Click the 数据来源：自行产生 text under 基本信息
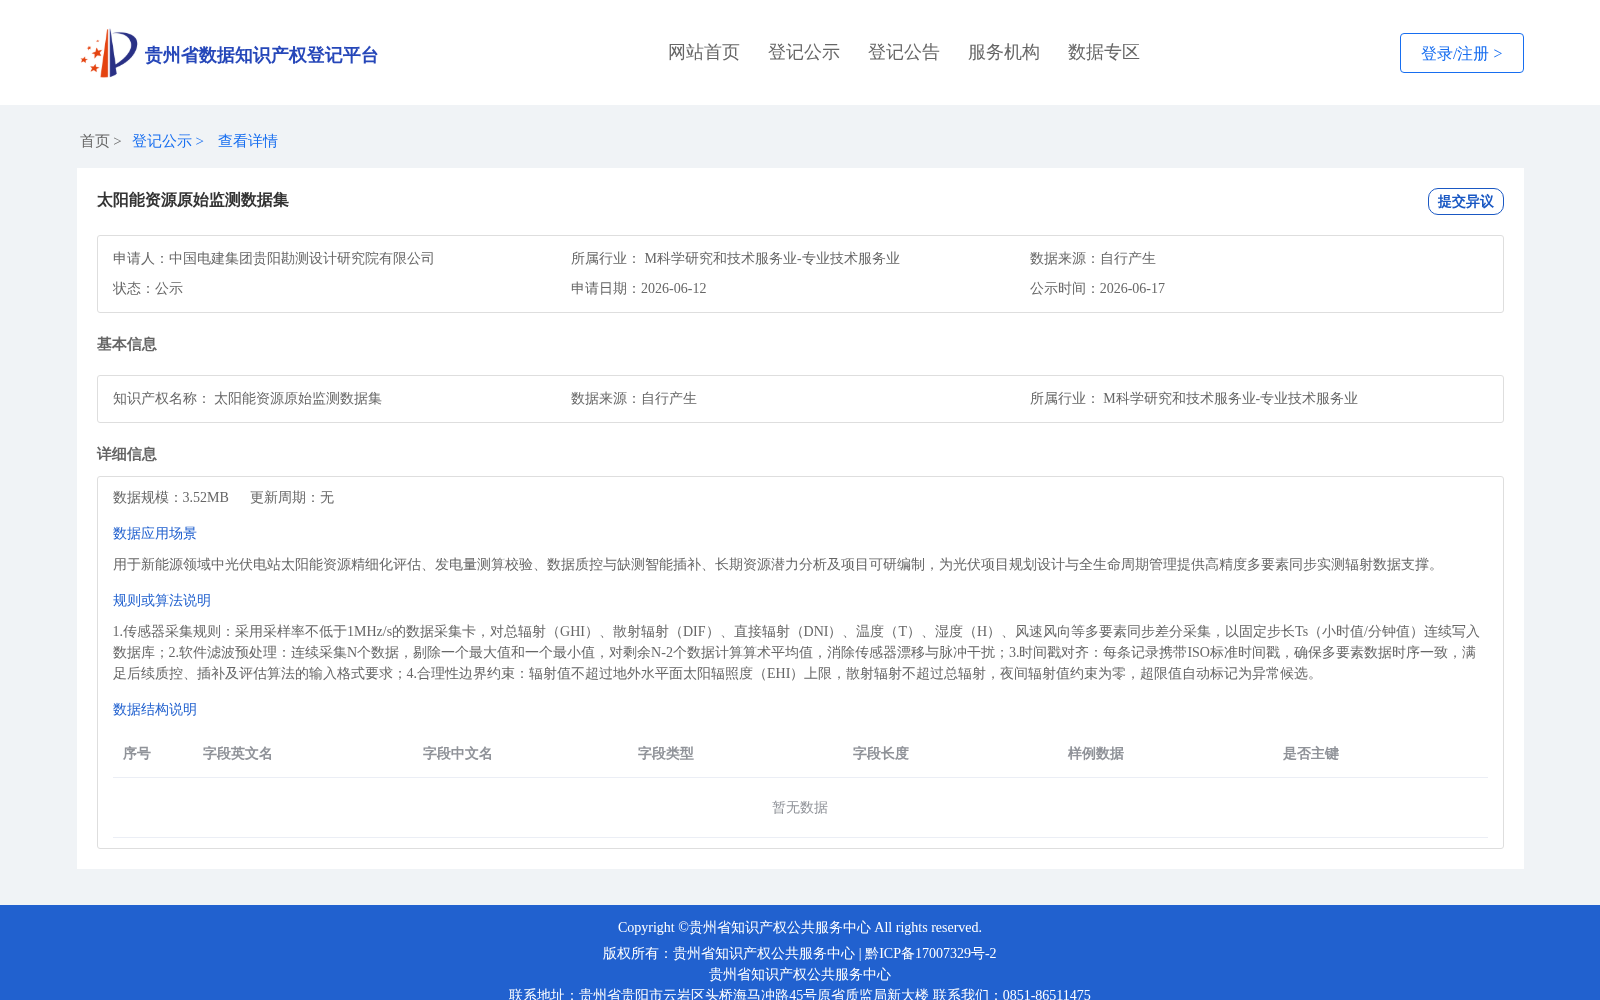 (x=634, y=398)
